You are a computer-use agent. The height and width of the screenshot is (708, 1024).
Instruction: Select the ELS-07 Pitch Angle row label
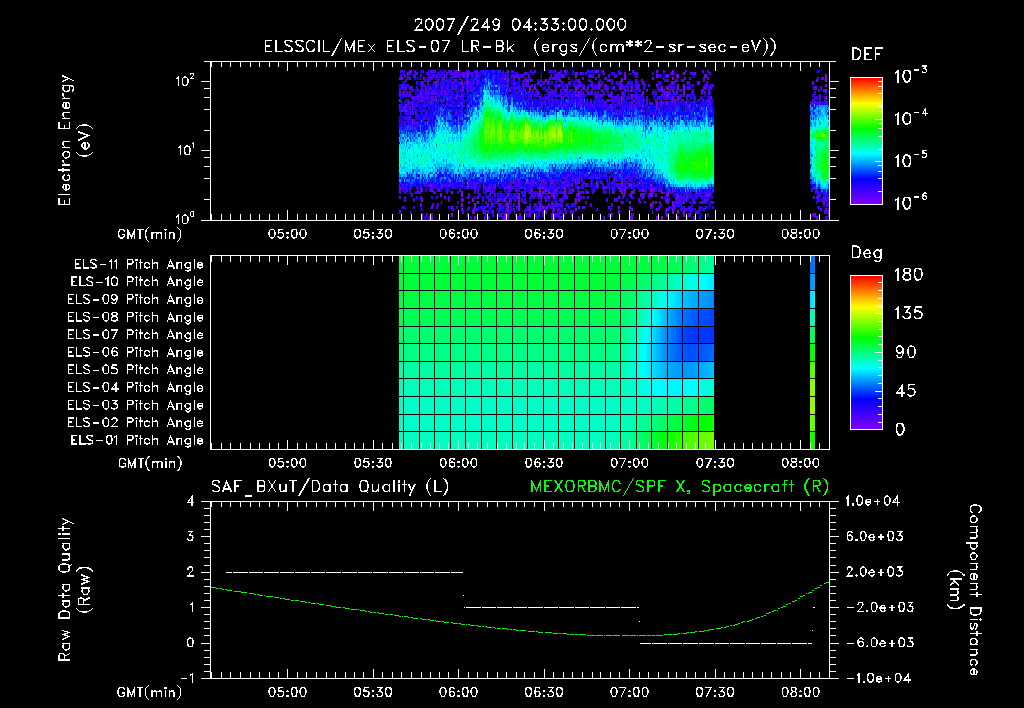[136, 334]
